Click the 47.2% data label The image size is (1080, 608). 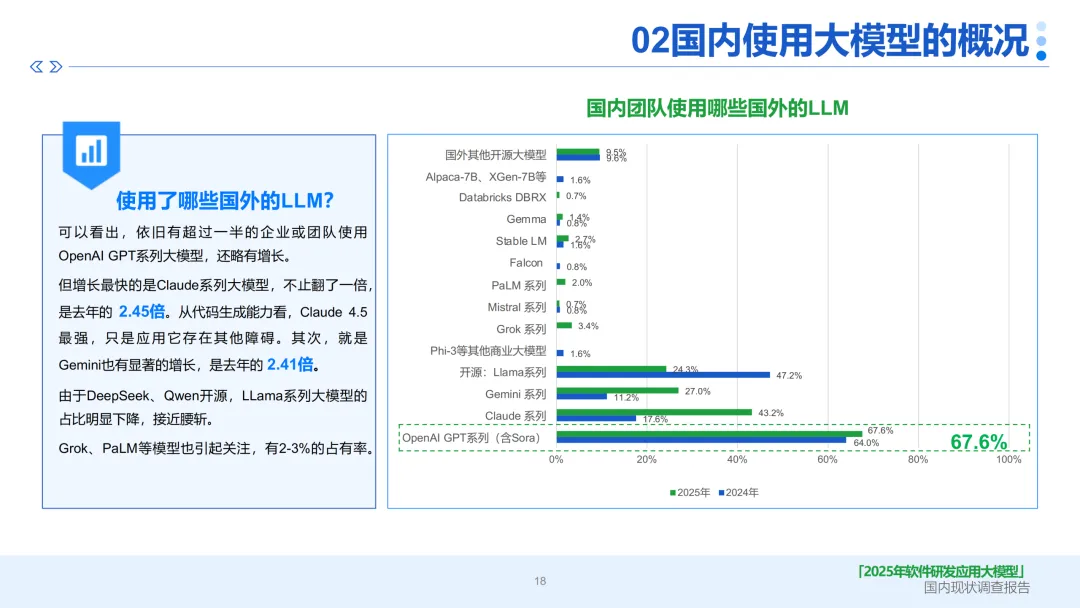789,375
